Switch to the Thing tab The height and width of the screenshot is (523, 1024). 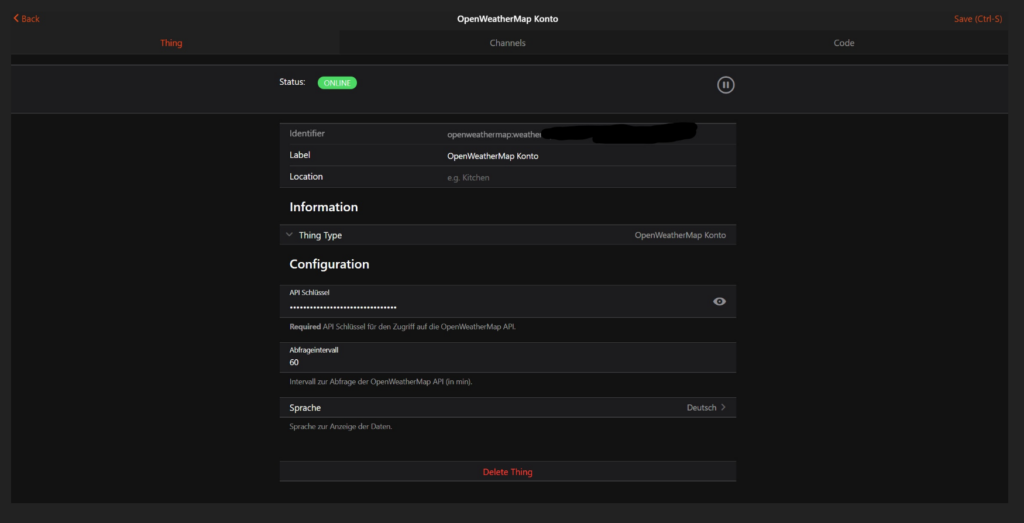click(171, 43)
